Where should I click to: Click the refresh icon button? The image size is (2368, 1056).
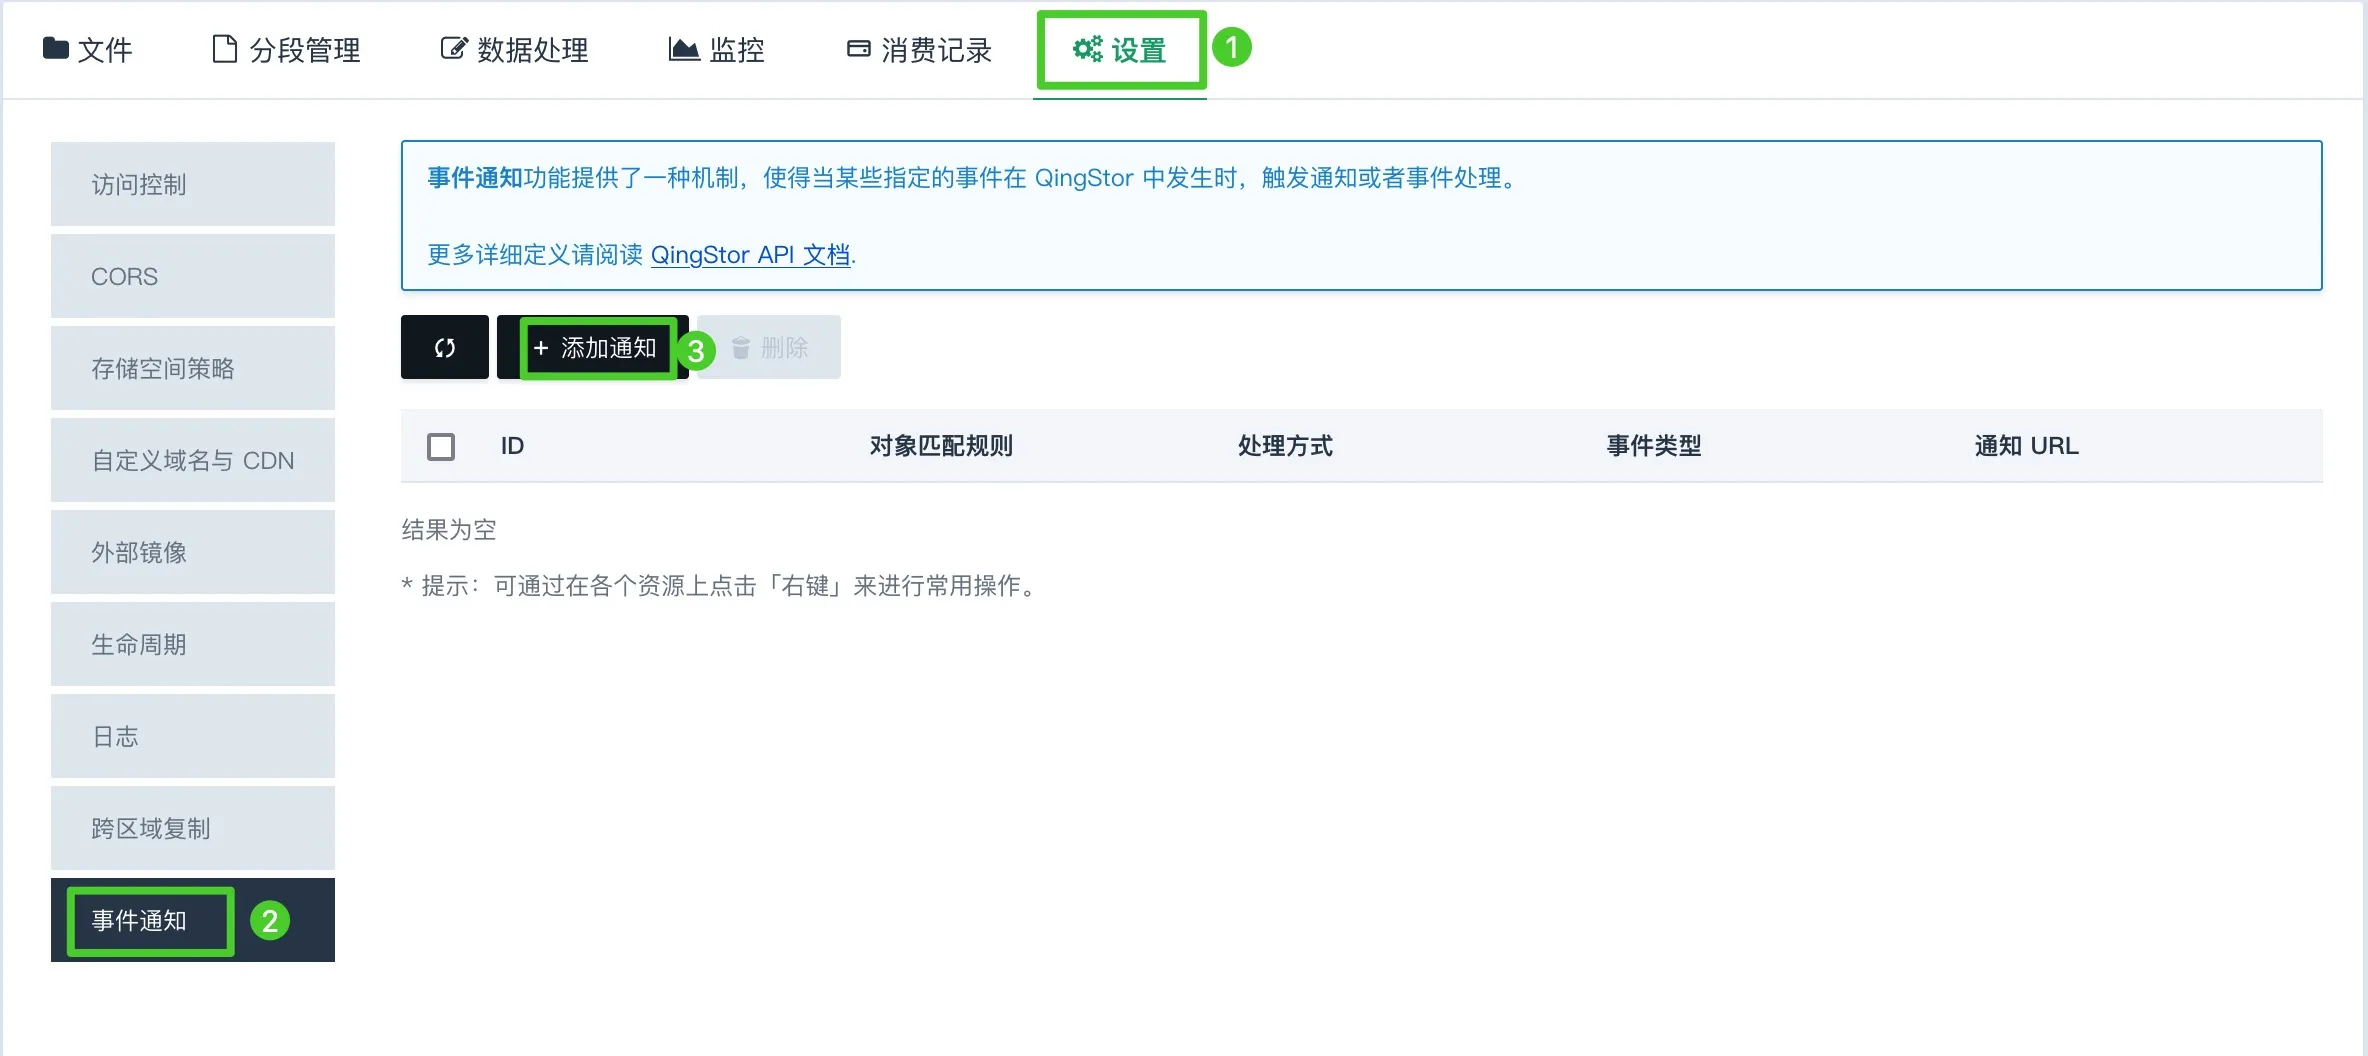[444, 347]
